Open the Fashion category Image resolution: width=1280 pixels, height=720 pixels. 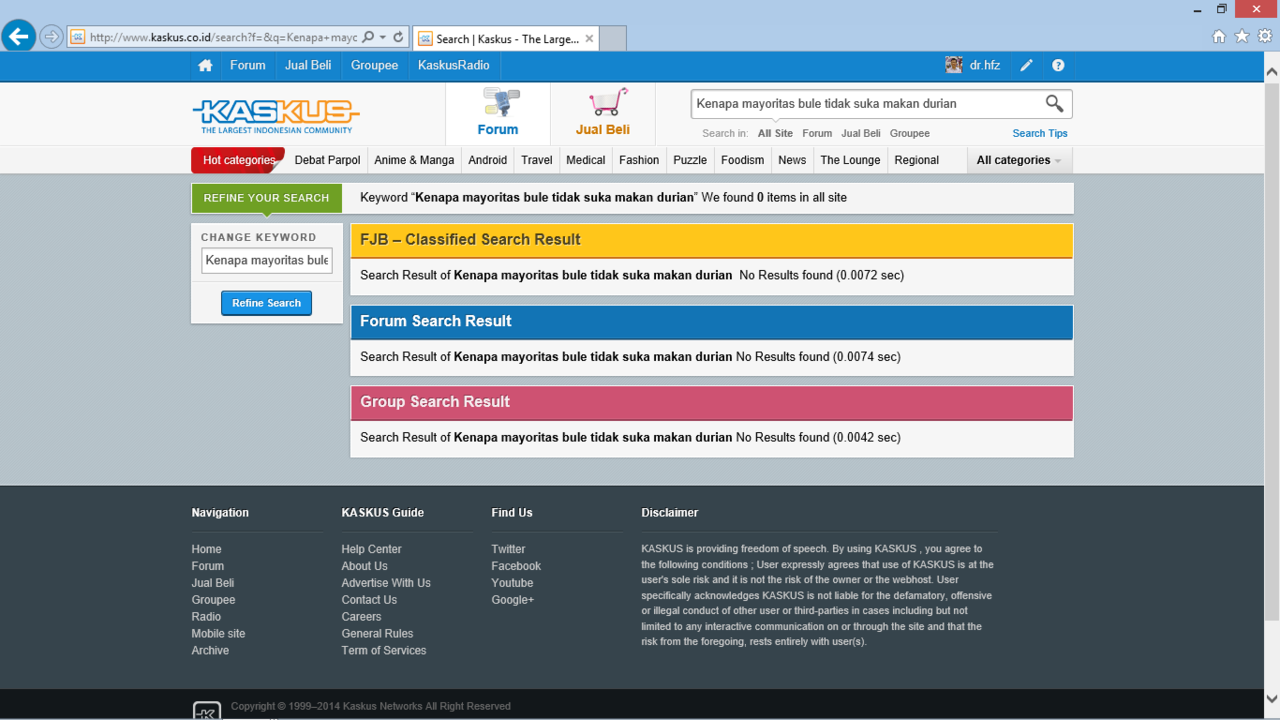[639, 160]
